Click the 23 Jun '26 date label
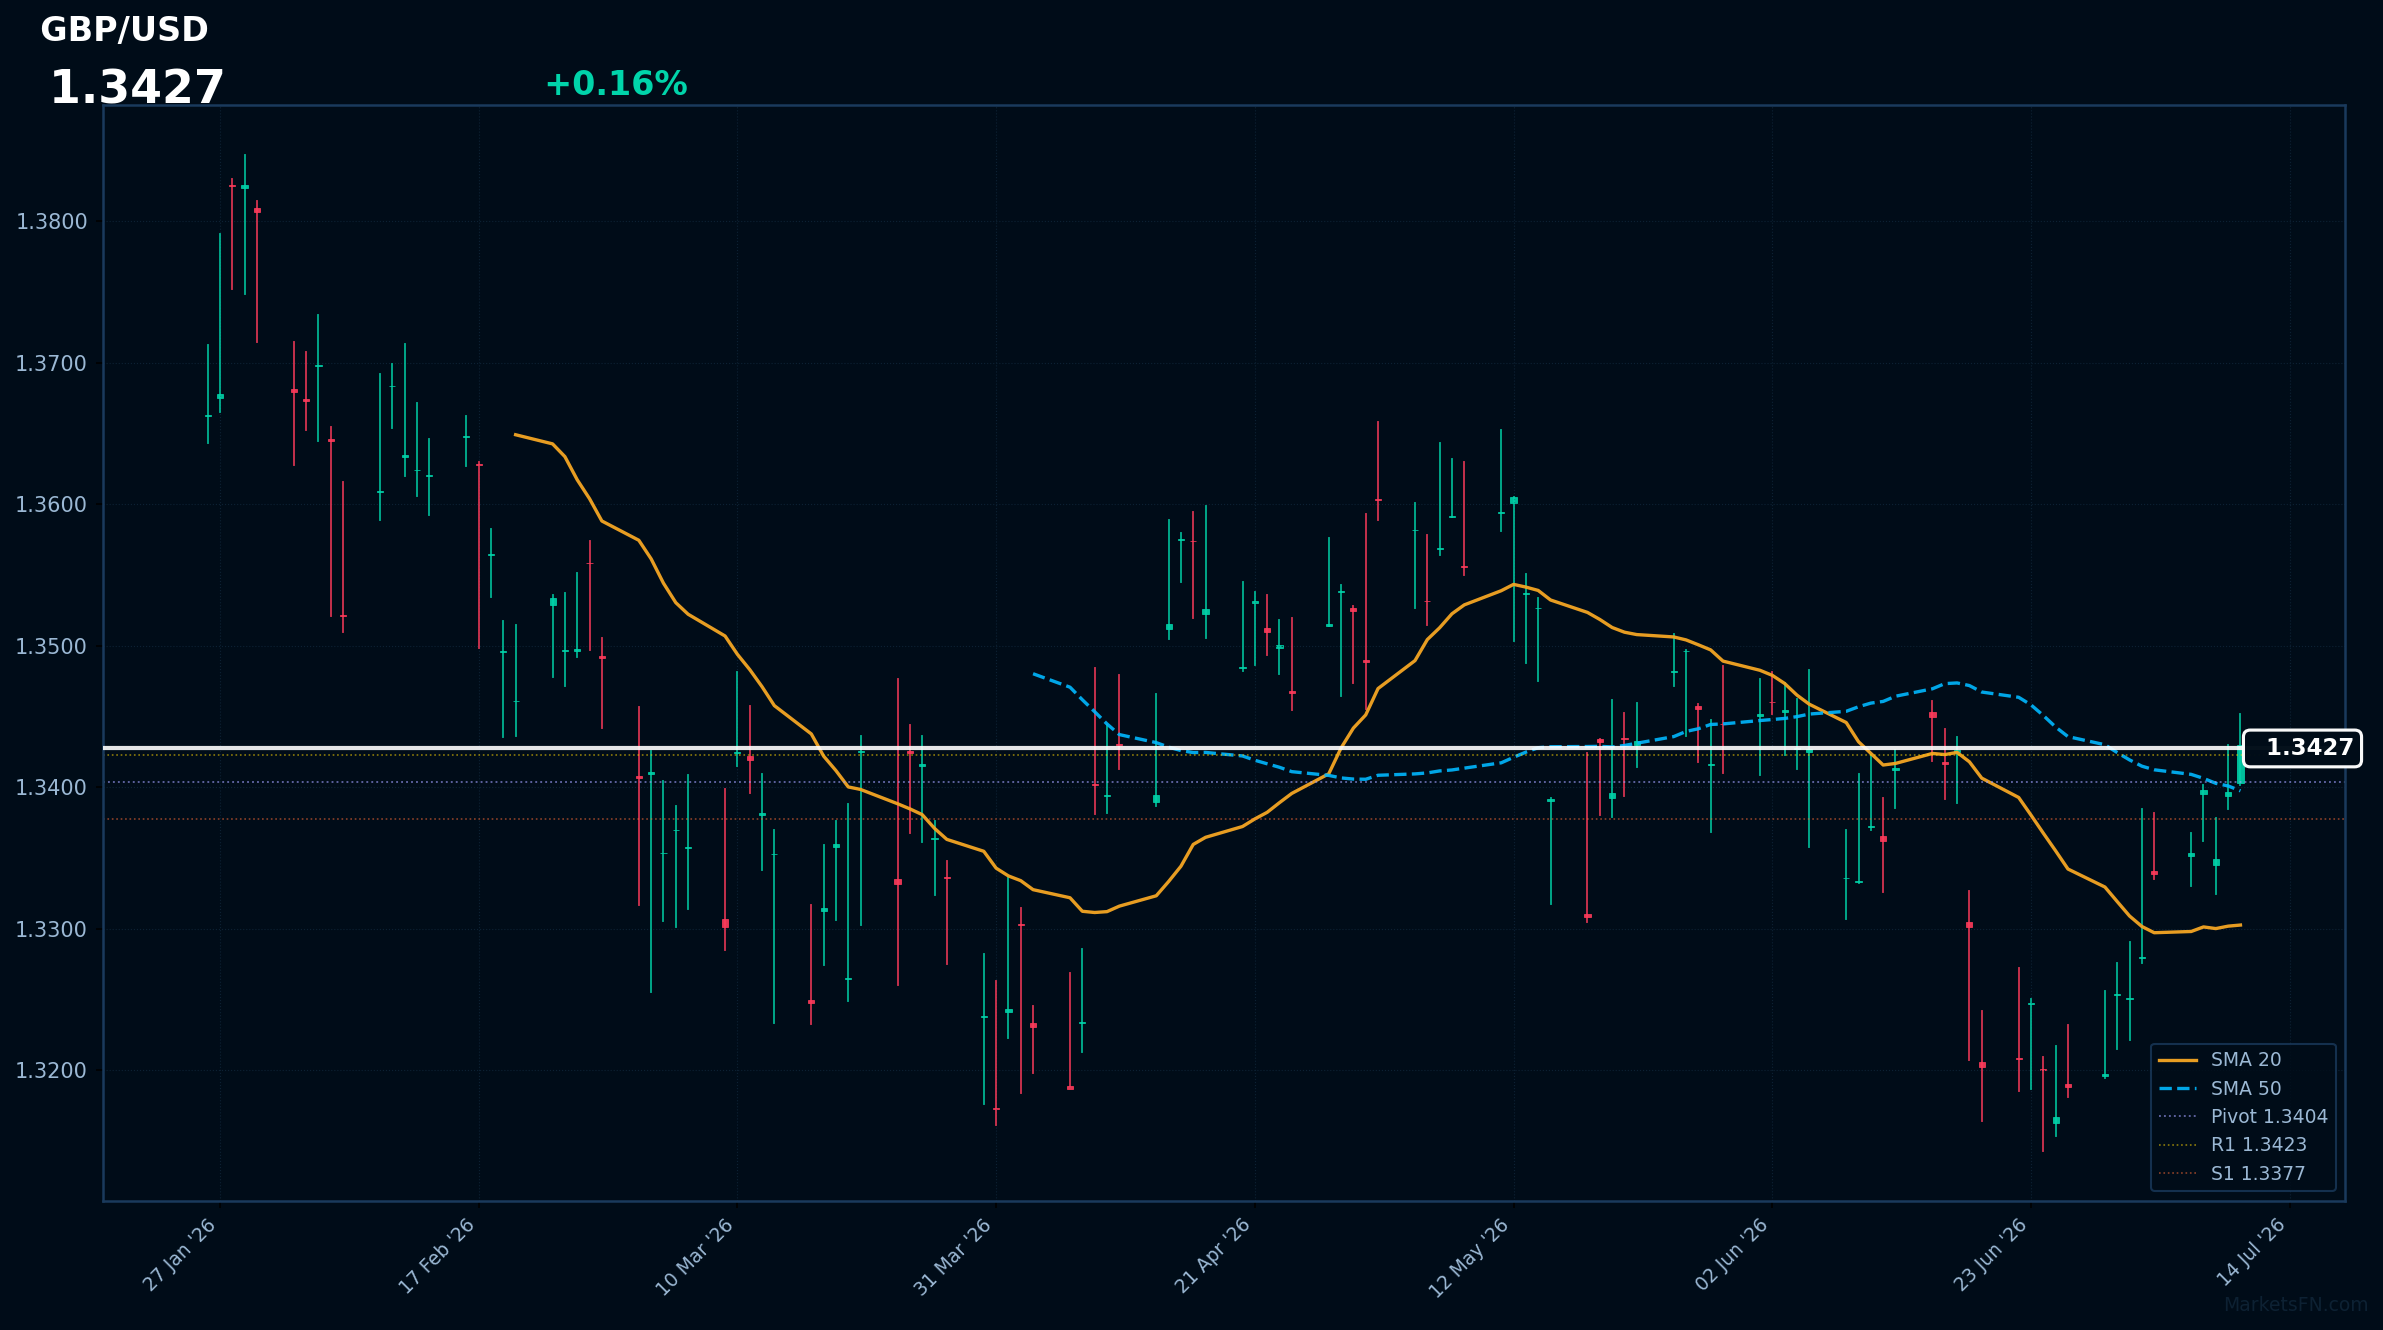 tap(1990, 1255)
